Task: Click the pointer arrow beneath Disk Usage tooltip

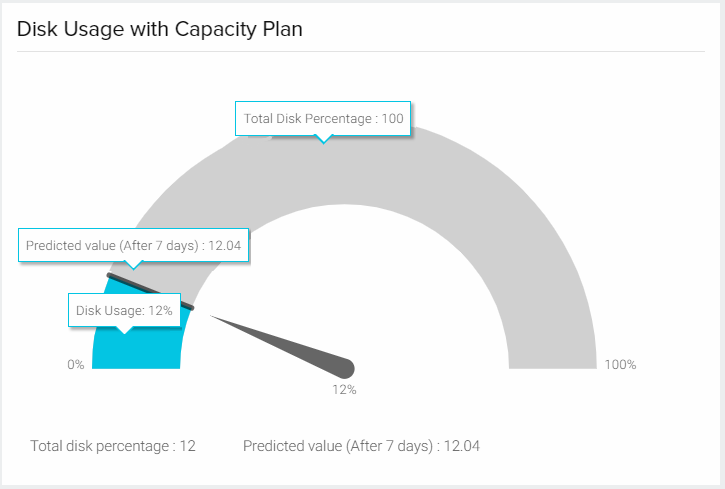Action: click(124, 330)
